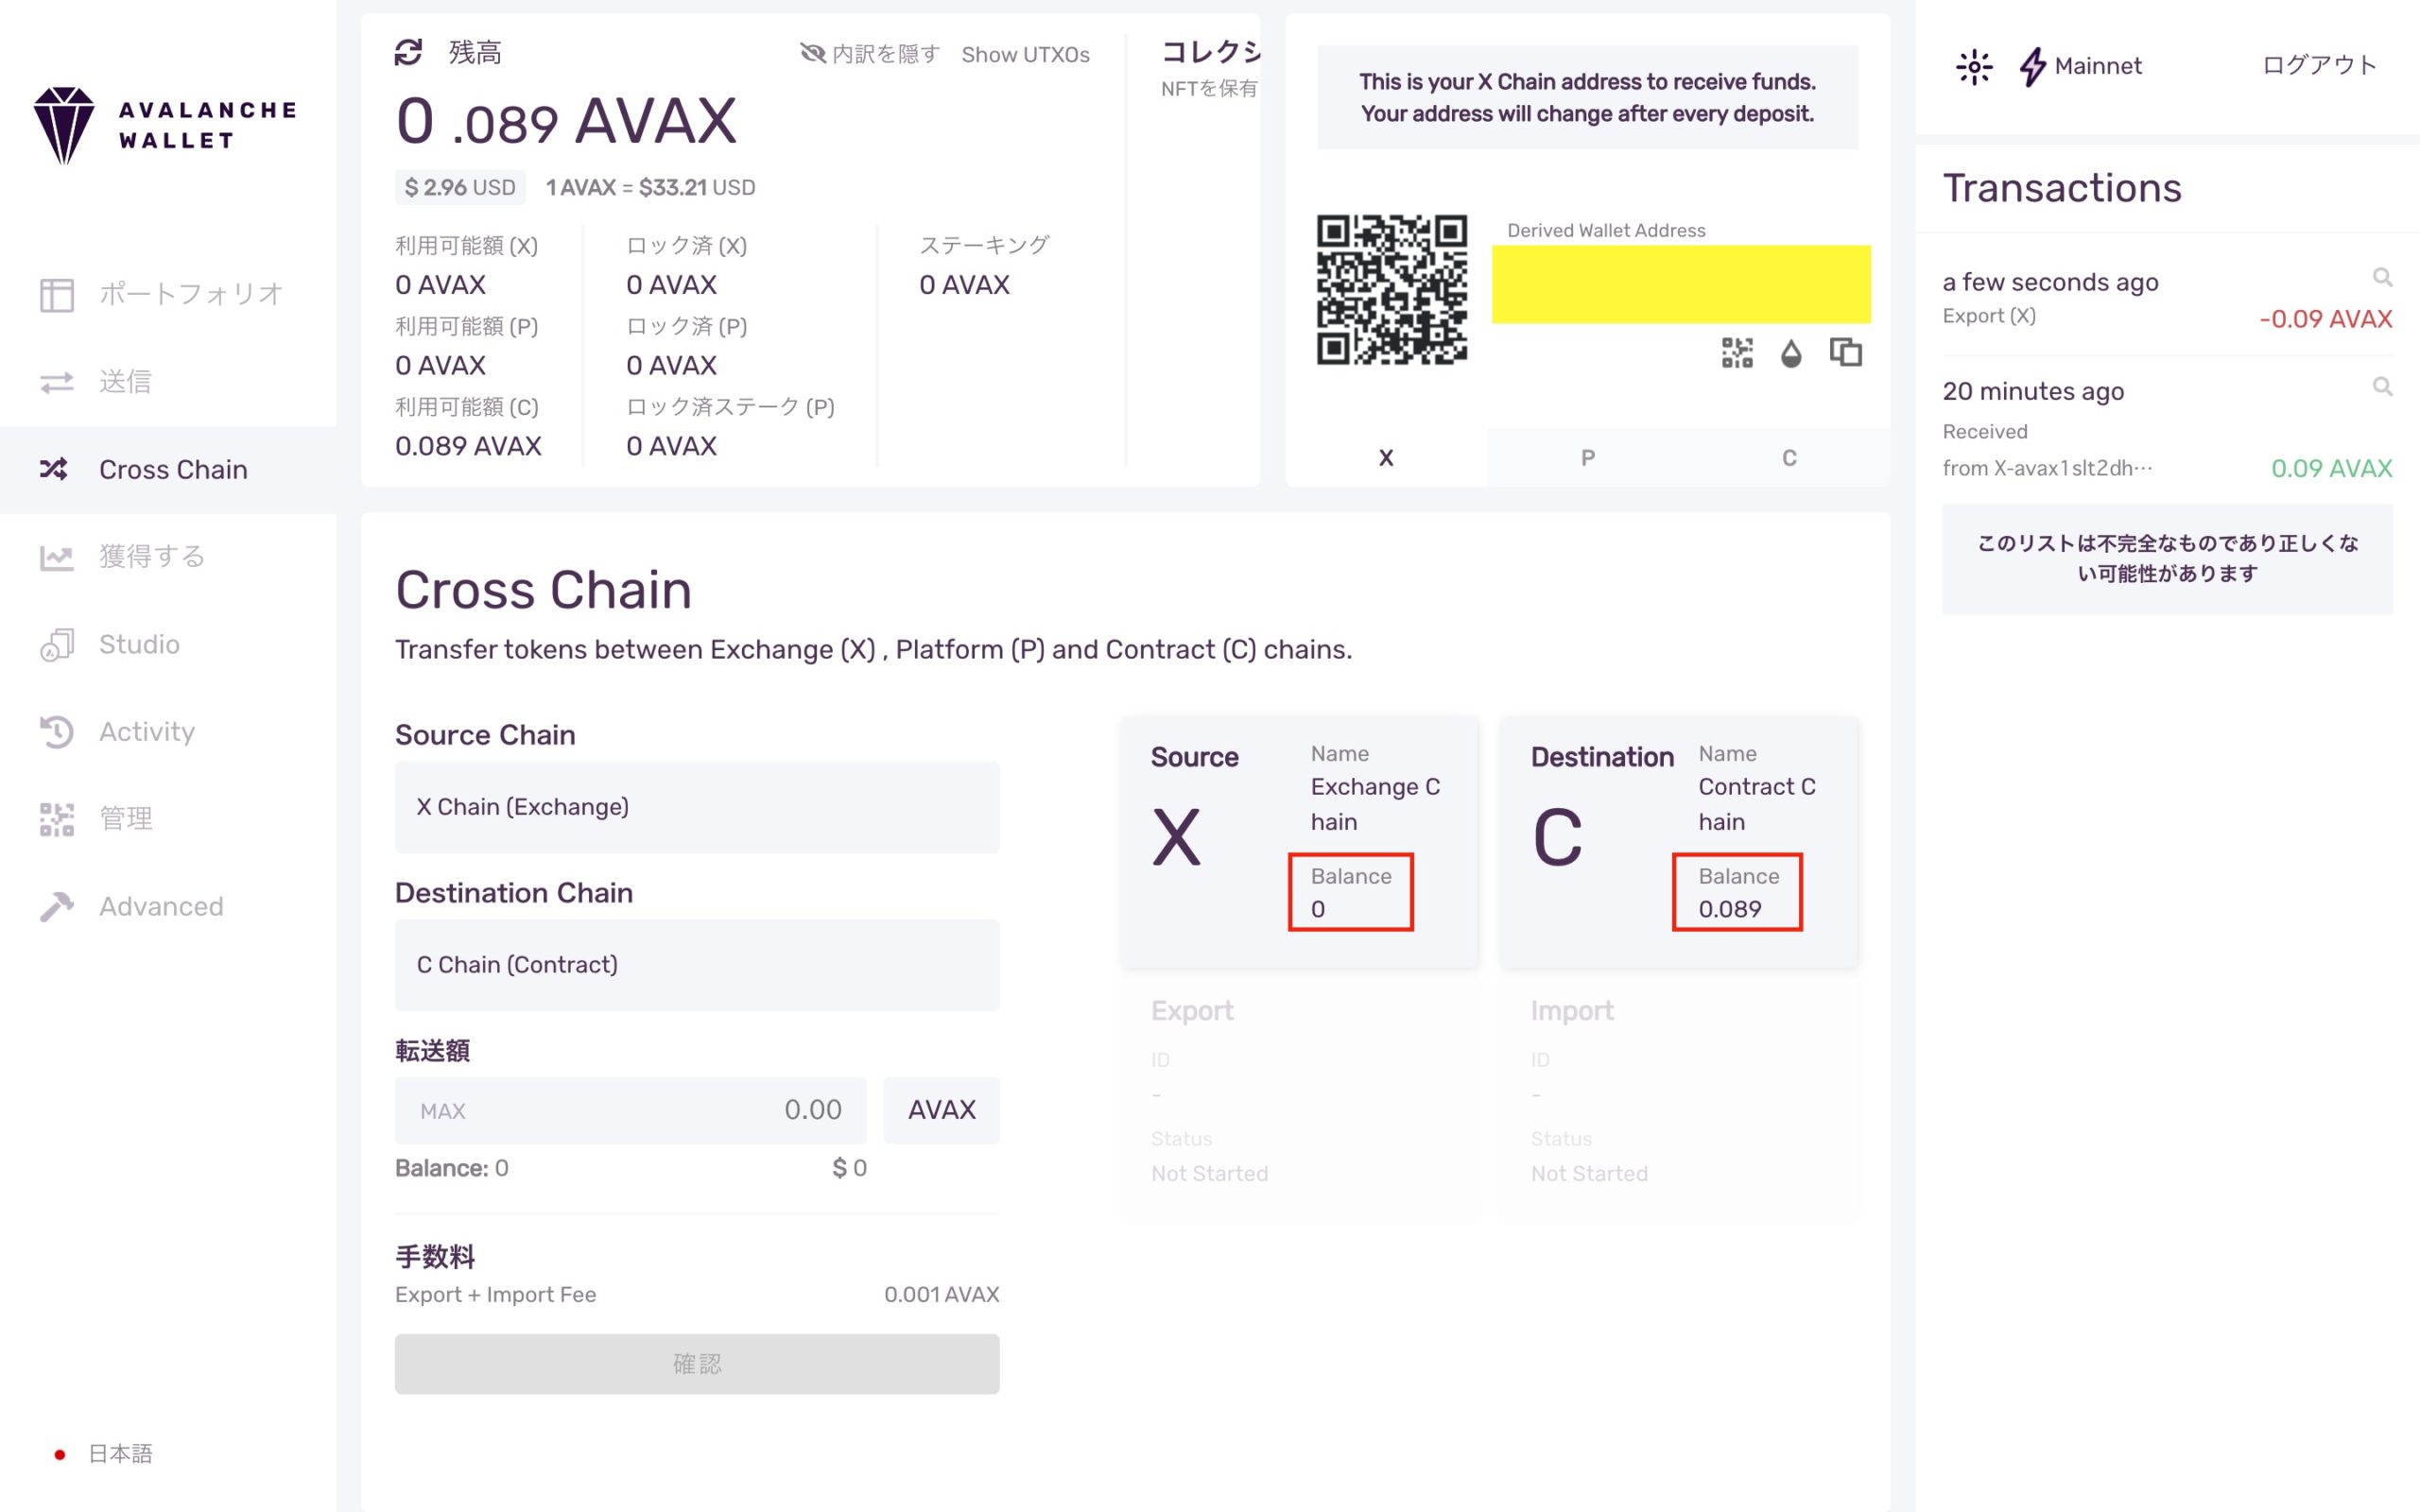This screenshot has height=1512, width=2420.
Task: Open the Studio sidebar item
Action: pyautogui.click(x=139, y=644)
